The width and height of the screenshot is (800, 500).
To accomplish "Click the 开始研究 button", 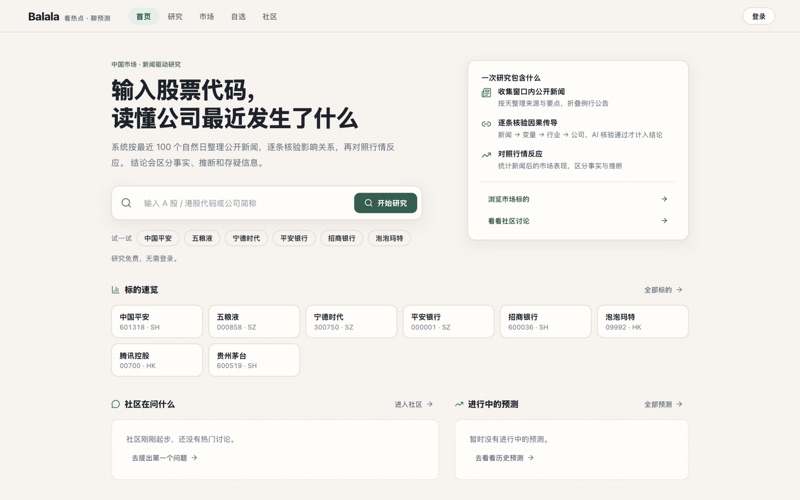I will (x=385, y=203).
